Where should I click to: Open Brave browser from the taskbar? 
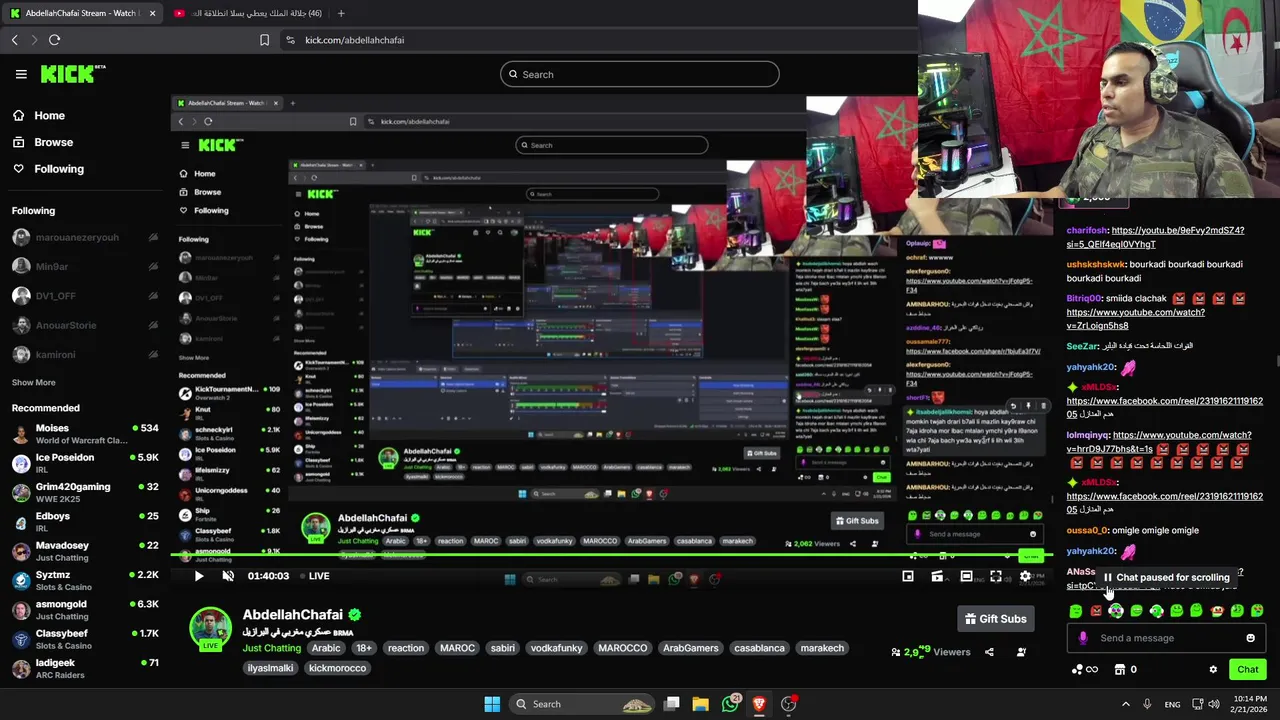point(759,704)
